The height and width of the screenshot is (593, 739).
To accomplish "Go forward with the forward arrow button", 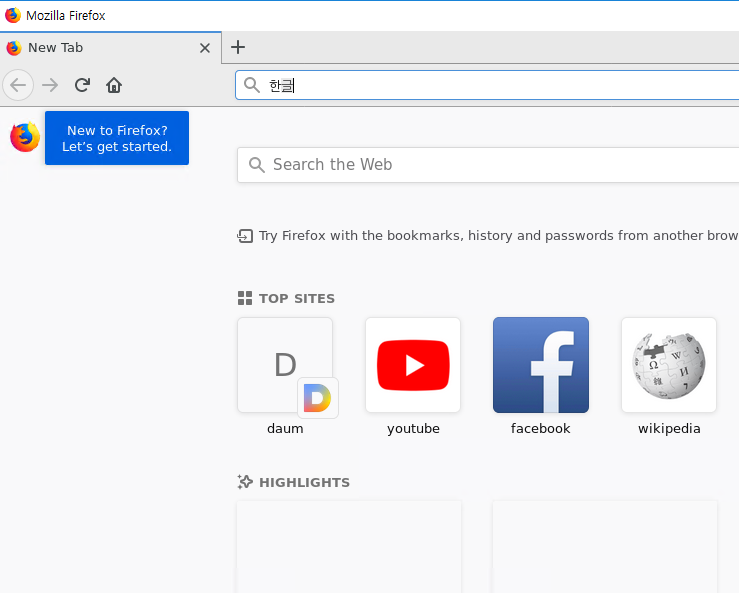I will (50, 85).
